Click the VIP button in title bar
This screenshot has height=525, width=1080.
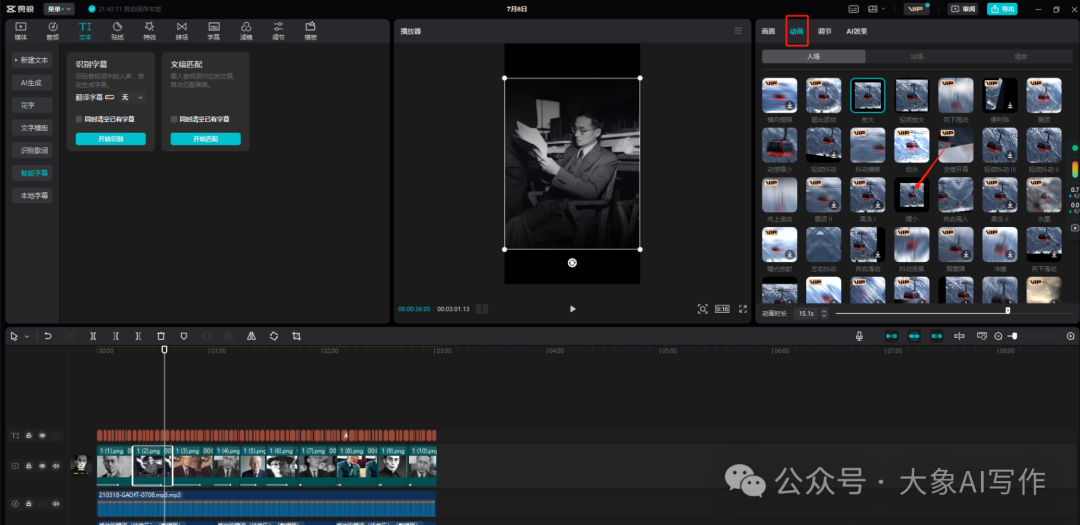[x=916, y=9]
